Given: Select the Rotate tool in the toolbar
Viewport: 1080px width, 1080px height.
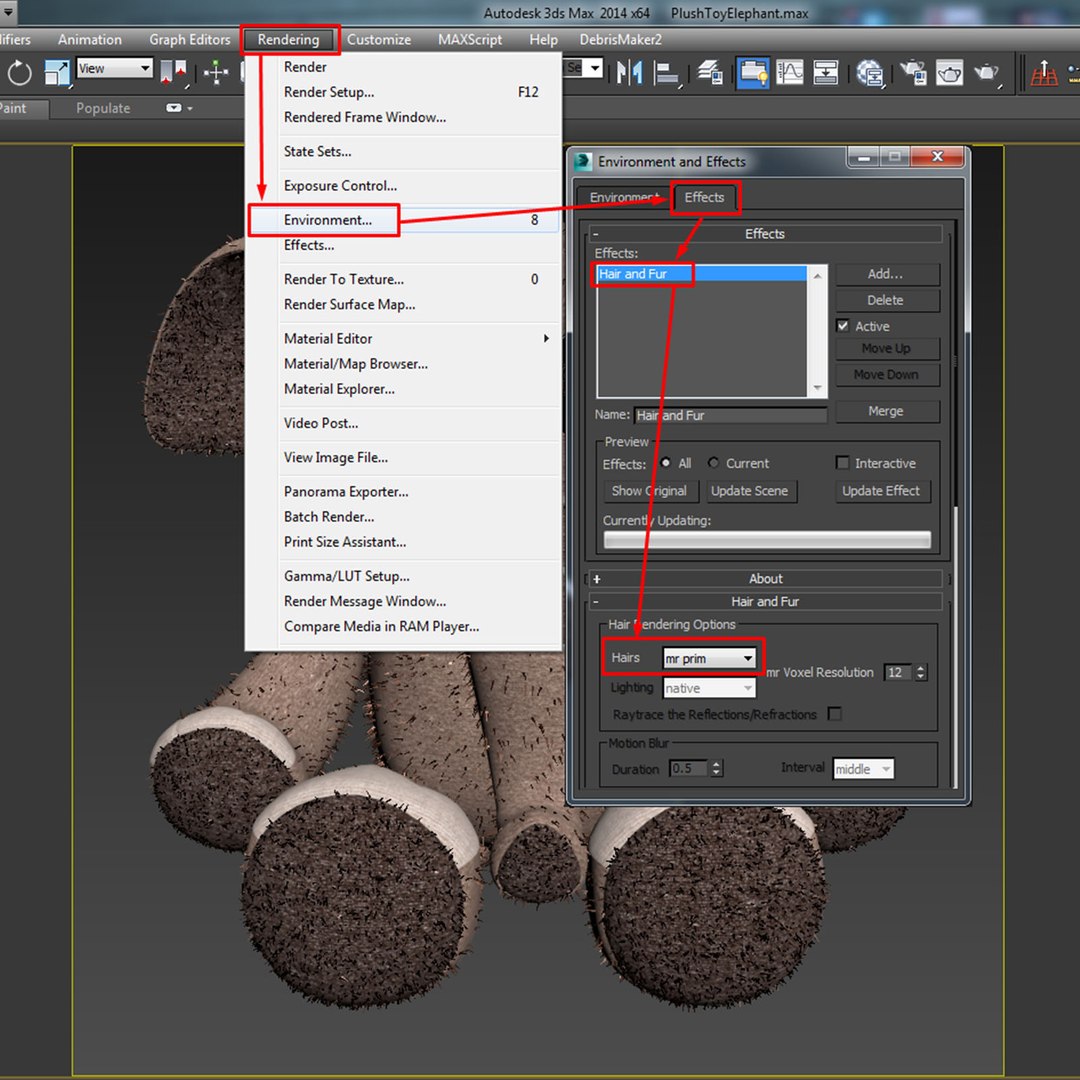Looking at the screenshot, I should 19,72.
